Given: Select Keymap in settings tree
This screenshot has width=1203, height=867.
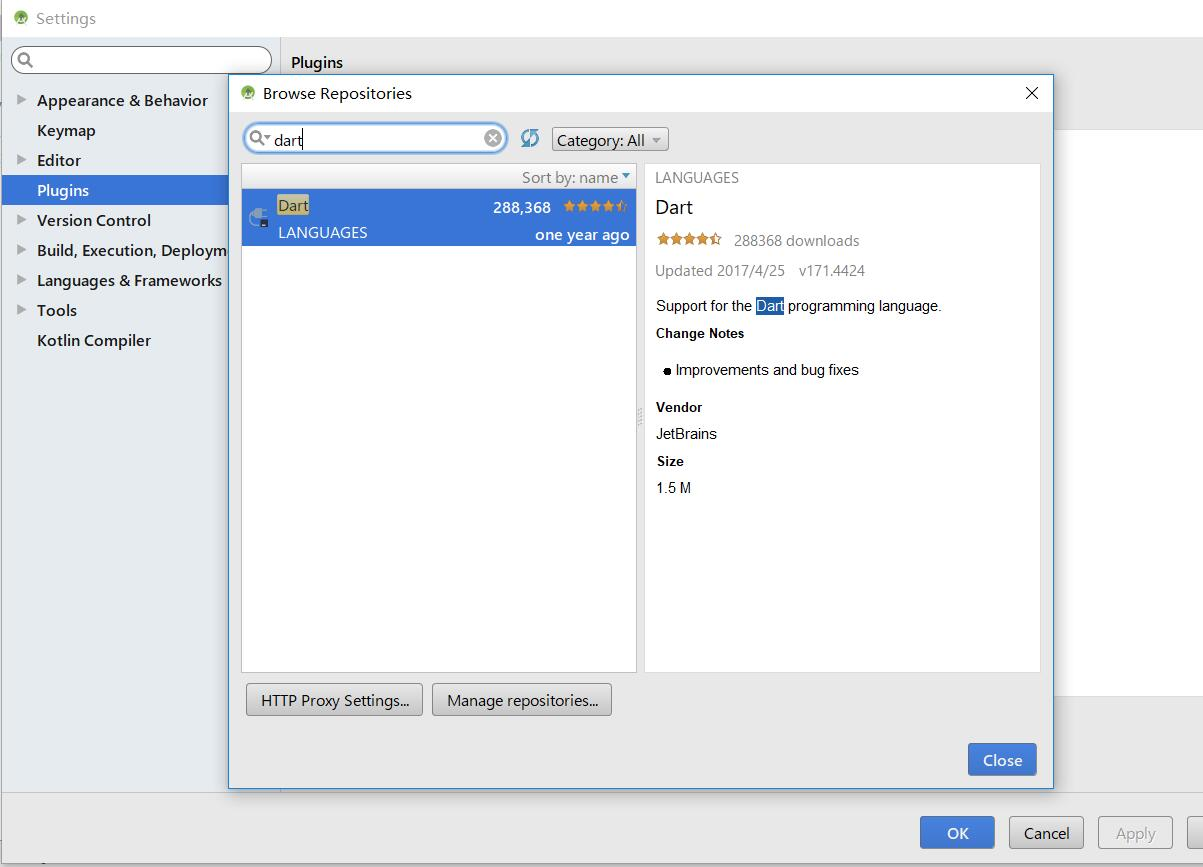Looking at the screenshot, I should click(66, 130).
